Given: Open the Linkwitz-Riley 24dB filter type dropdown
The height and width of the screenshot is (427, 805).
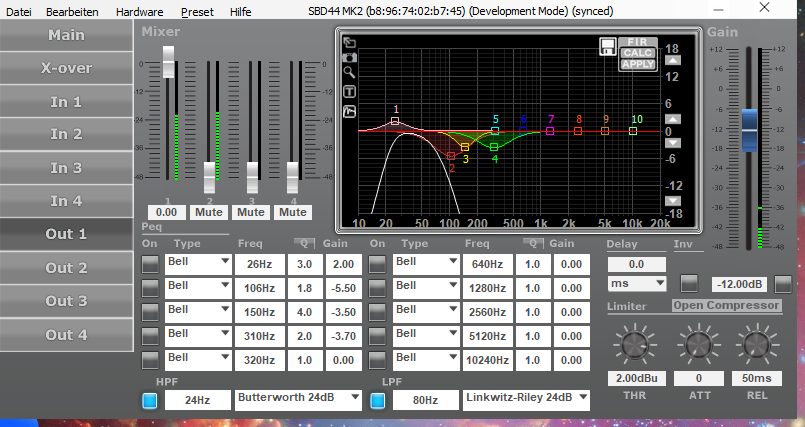Looking at the screenshot, I should click(525, 399).
